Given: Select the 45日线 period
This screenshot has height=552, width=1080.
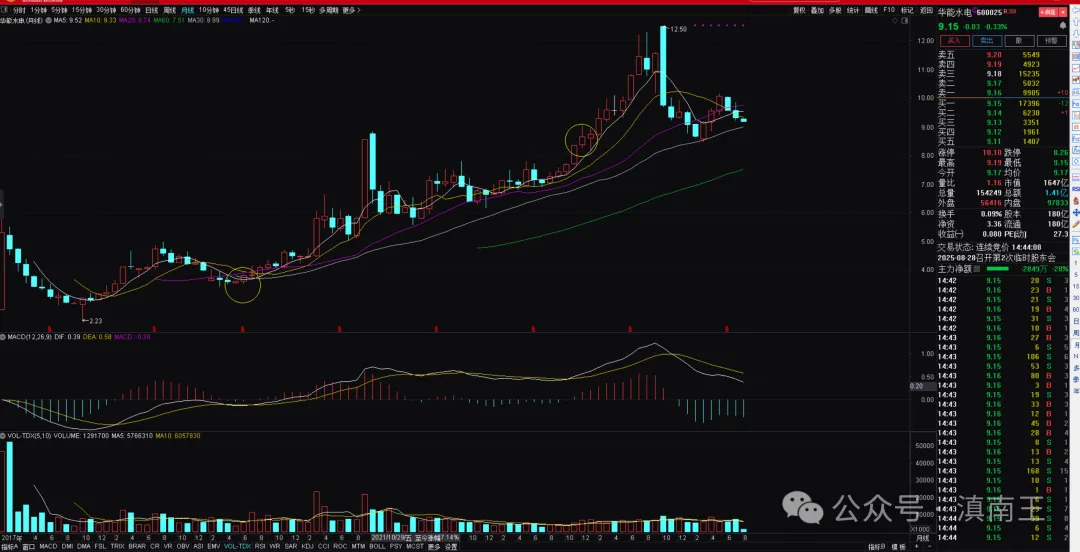Looking at the screenshot, I should pyautogui.click(x=233, y=10).
